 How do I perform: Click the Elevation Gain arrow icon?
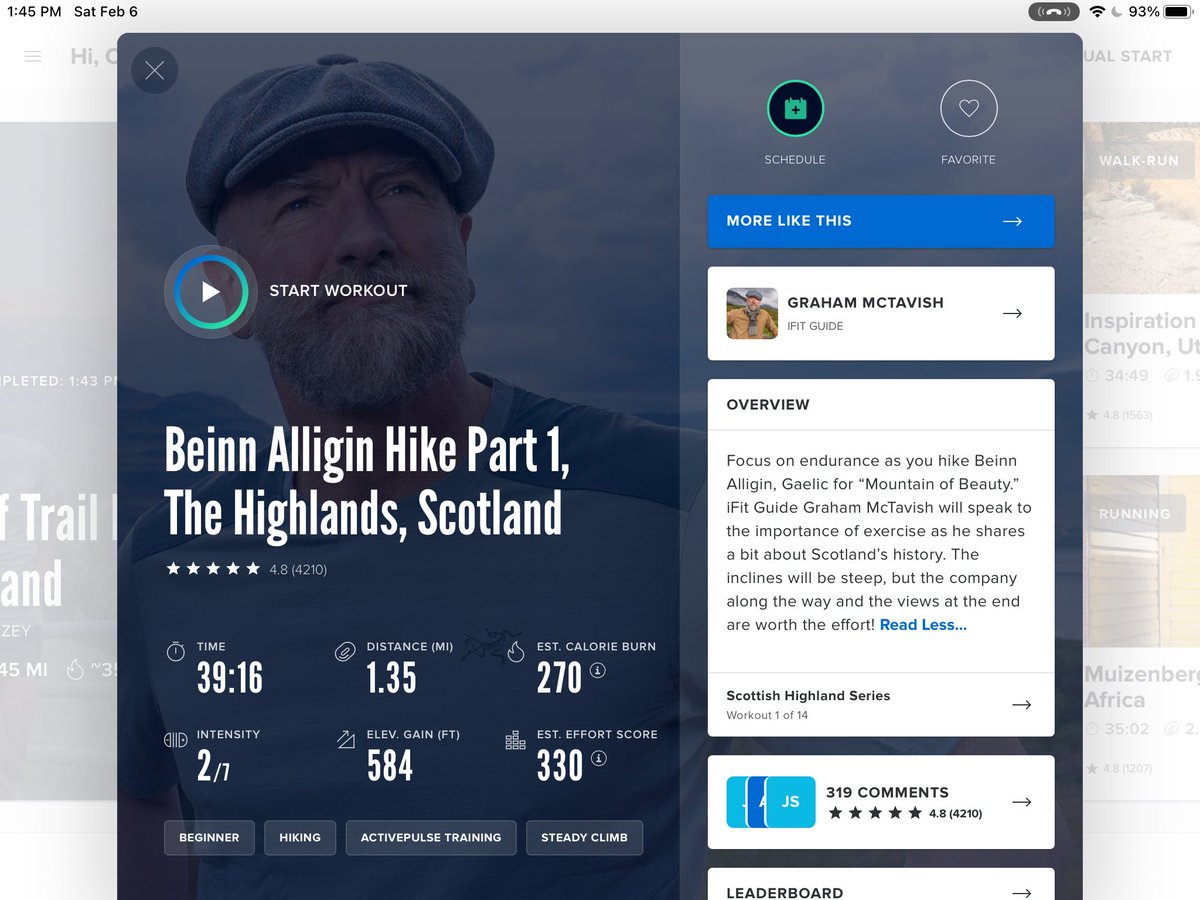[x=345, y=740]
